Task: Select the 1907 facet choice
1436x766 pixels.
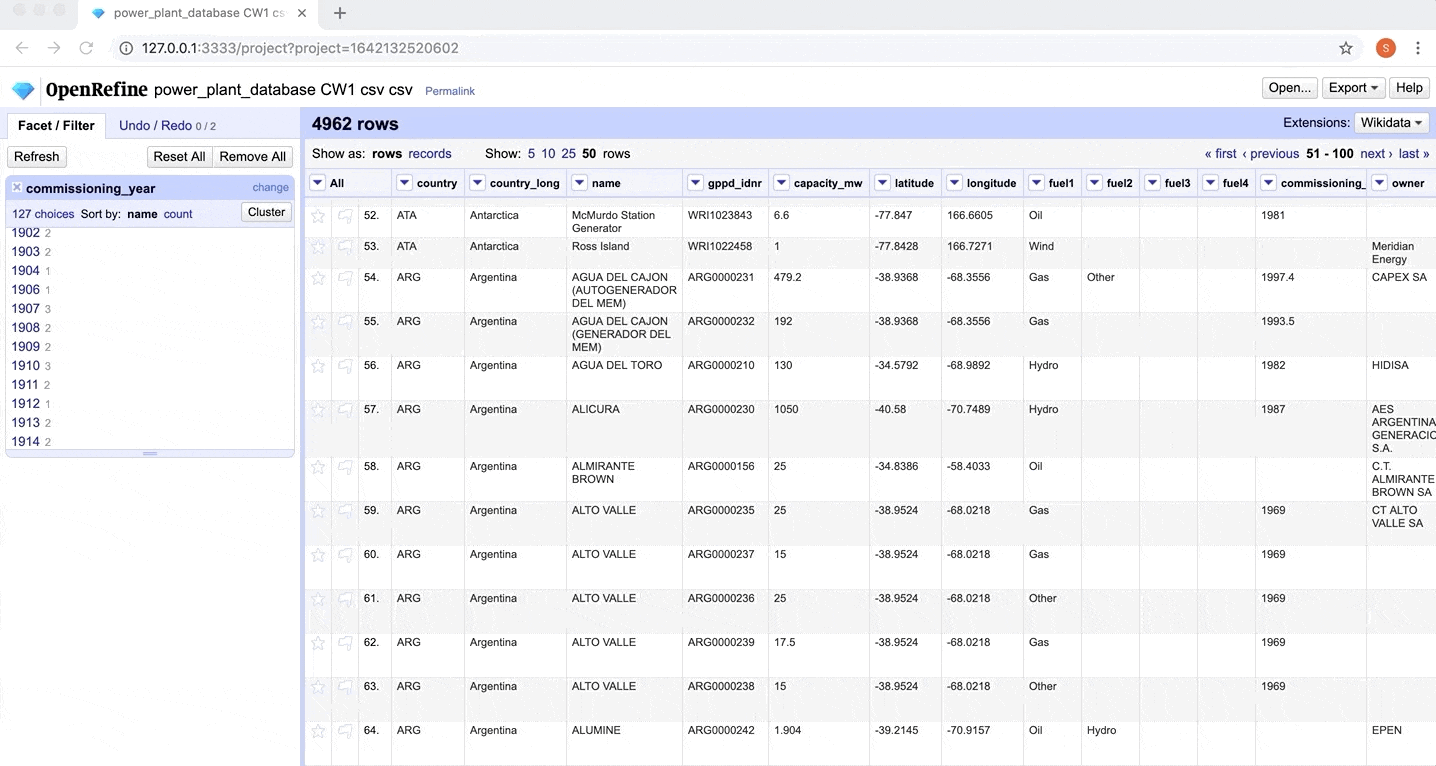Action: [x=26, y=309]
